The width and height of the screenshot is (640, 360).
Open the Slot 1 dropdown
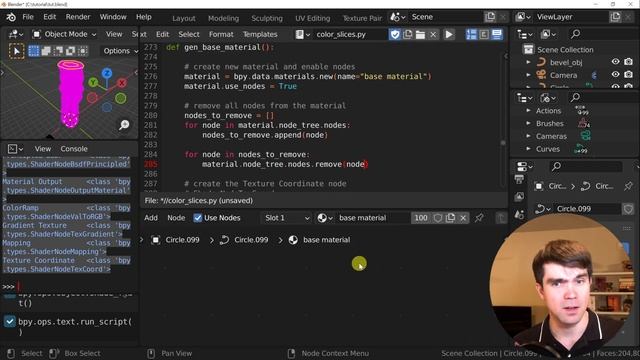point(287,218)
